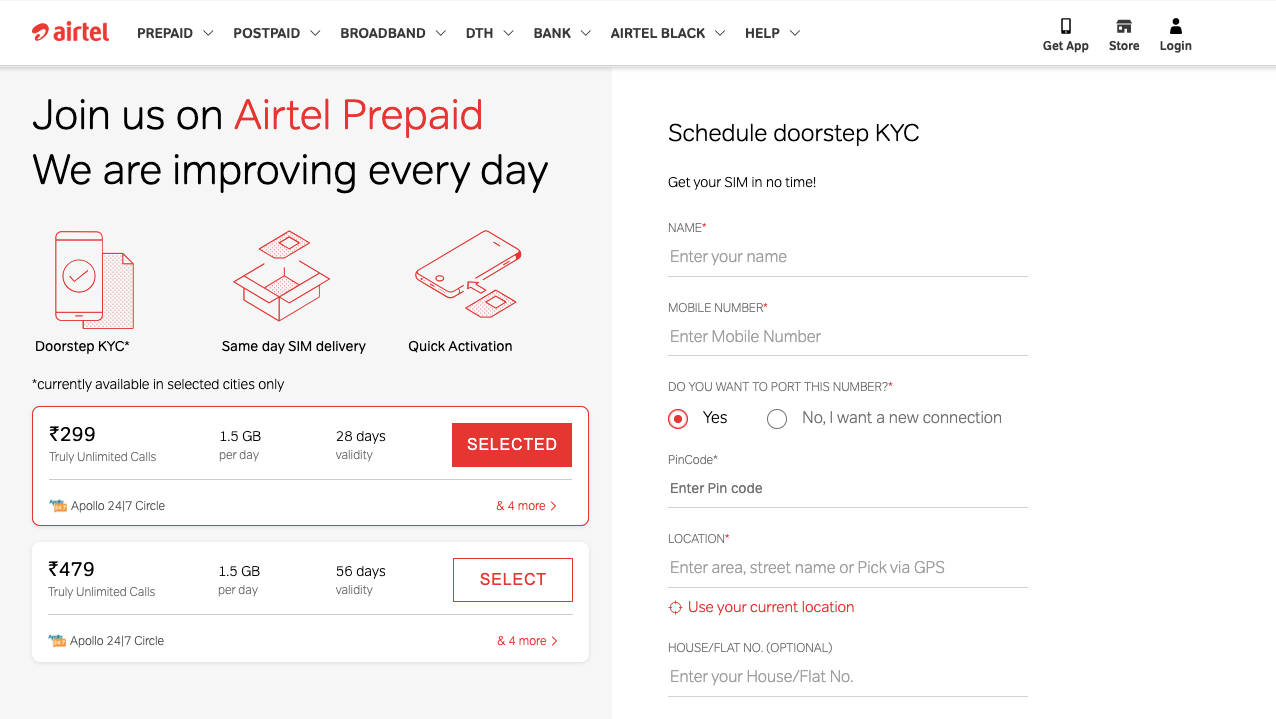Expand & 4 more on ₹479 plan
The image size is (1276, 719).
[527, 641]
